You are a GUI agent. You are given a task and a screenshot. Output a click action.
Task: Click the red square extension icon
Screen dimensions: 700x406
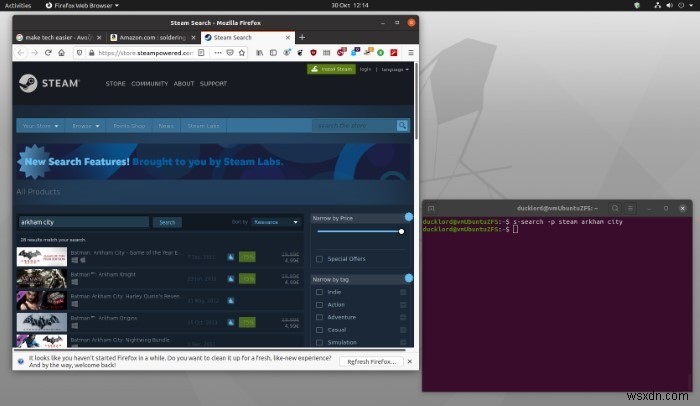tap(394, 53)
